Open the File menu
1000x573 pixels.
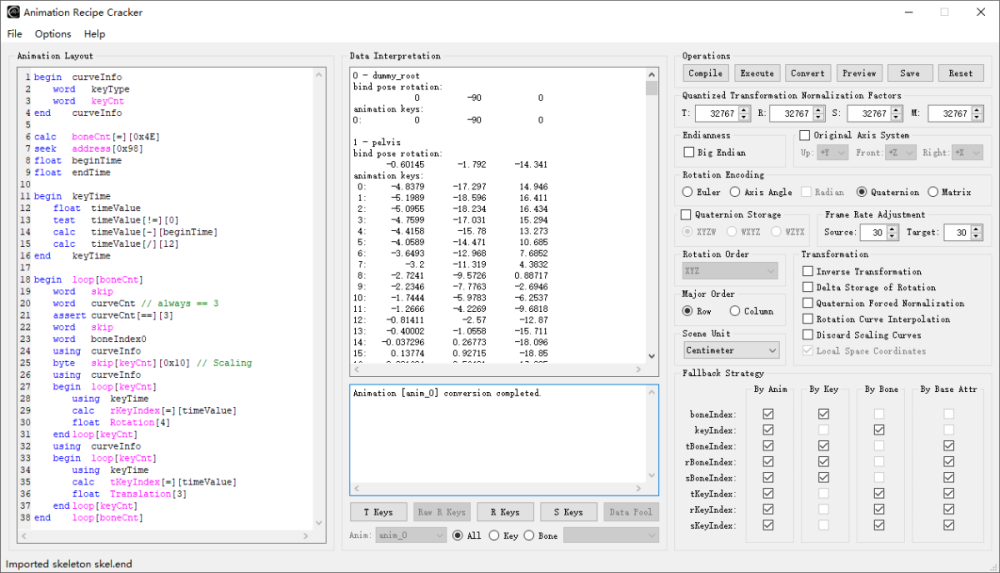tap(14, 34)
